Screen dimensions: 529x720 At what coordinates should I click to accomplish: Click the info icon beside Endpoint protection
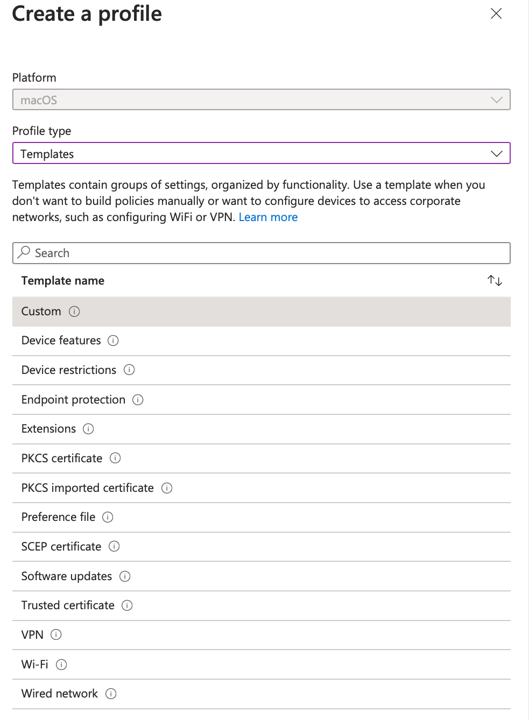[x=138, y=399]
